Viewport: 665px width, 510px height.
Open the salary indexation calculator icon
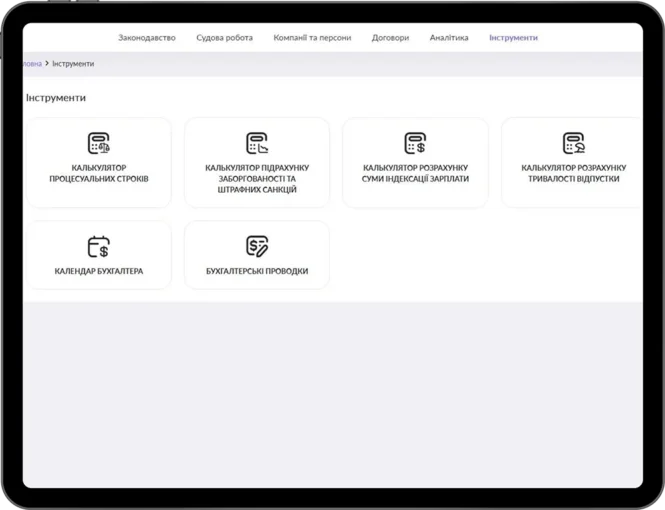pos(415,143)
